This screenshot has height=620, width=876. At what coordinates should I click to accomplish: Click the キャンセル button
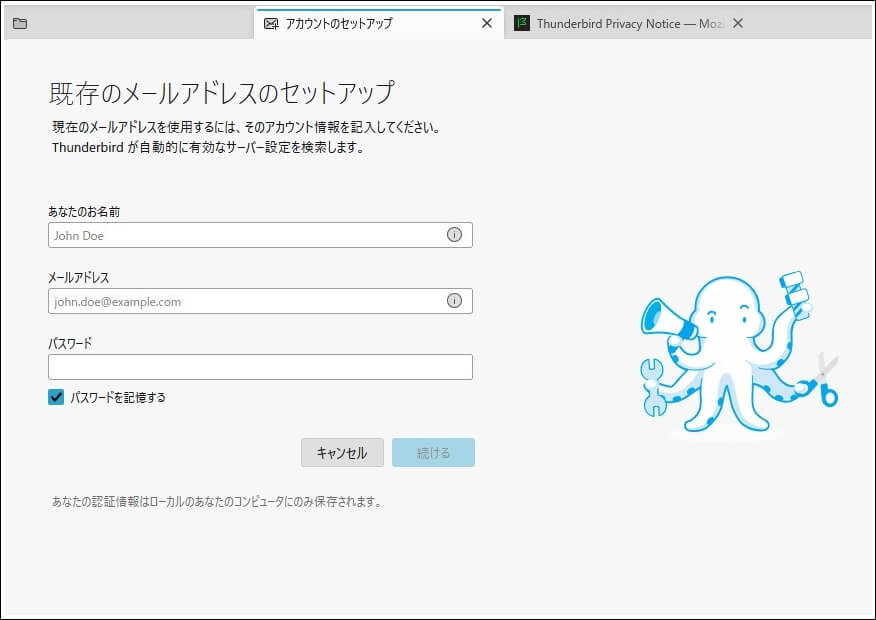(342, 452)
